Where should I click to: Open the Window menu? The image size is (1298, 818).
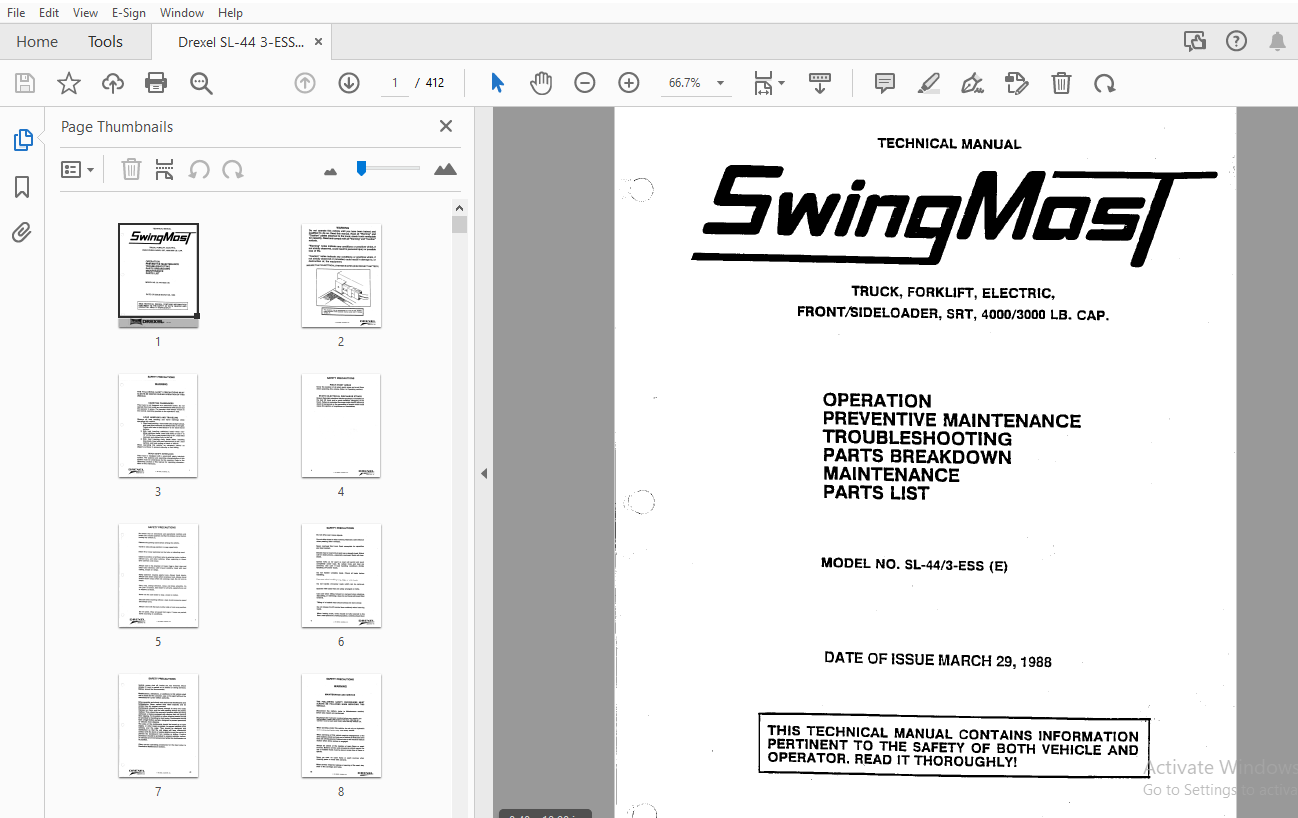181,13
